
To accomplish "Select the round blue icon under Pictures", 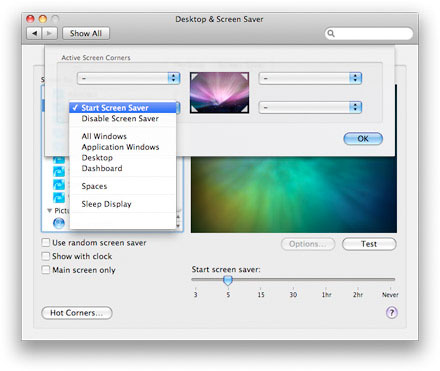I will (x=59, y=223).
